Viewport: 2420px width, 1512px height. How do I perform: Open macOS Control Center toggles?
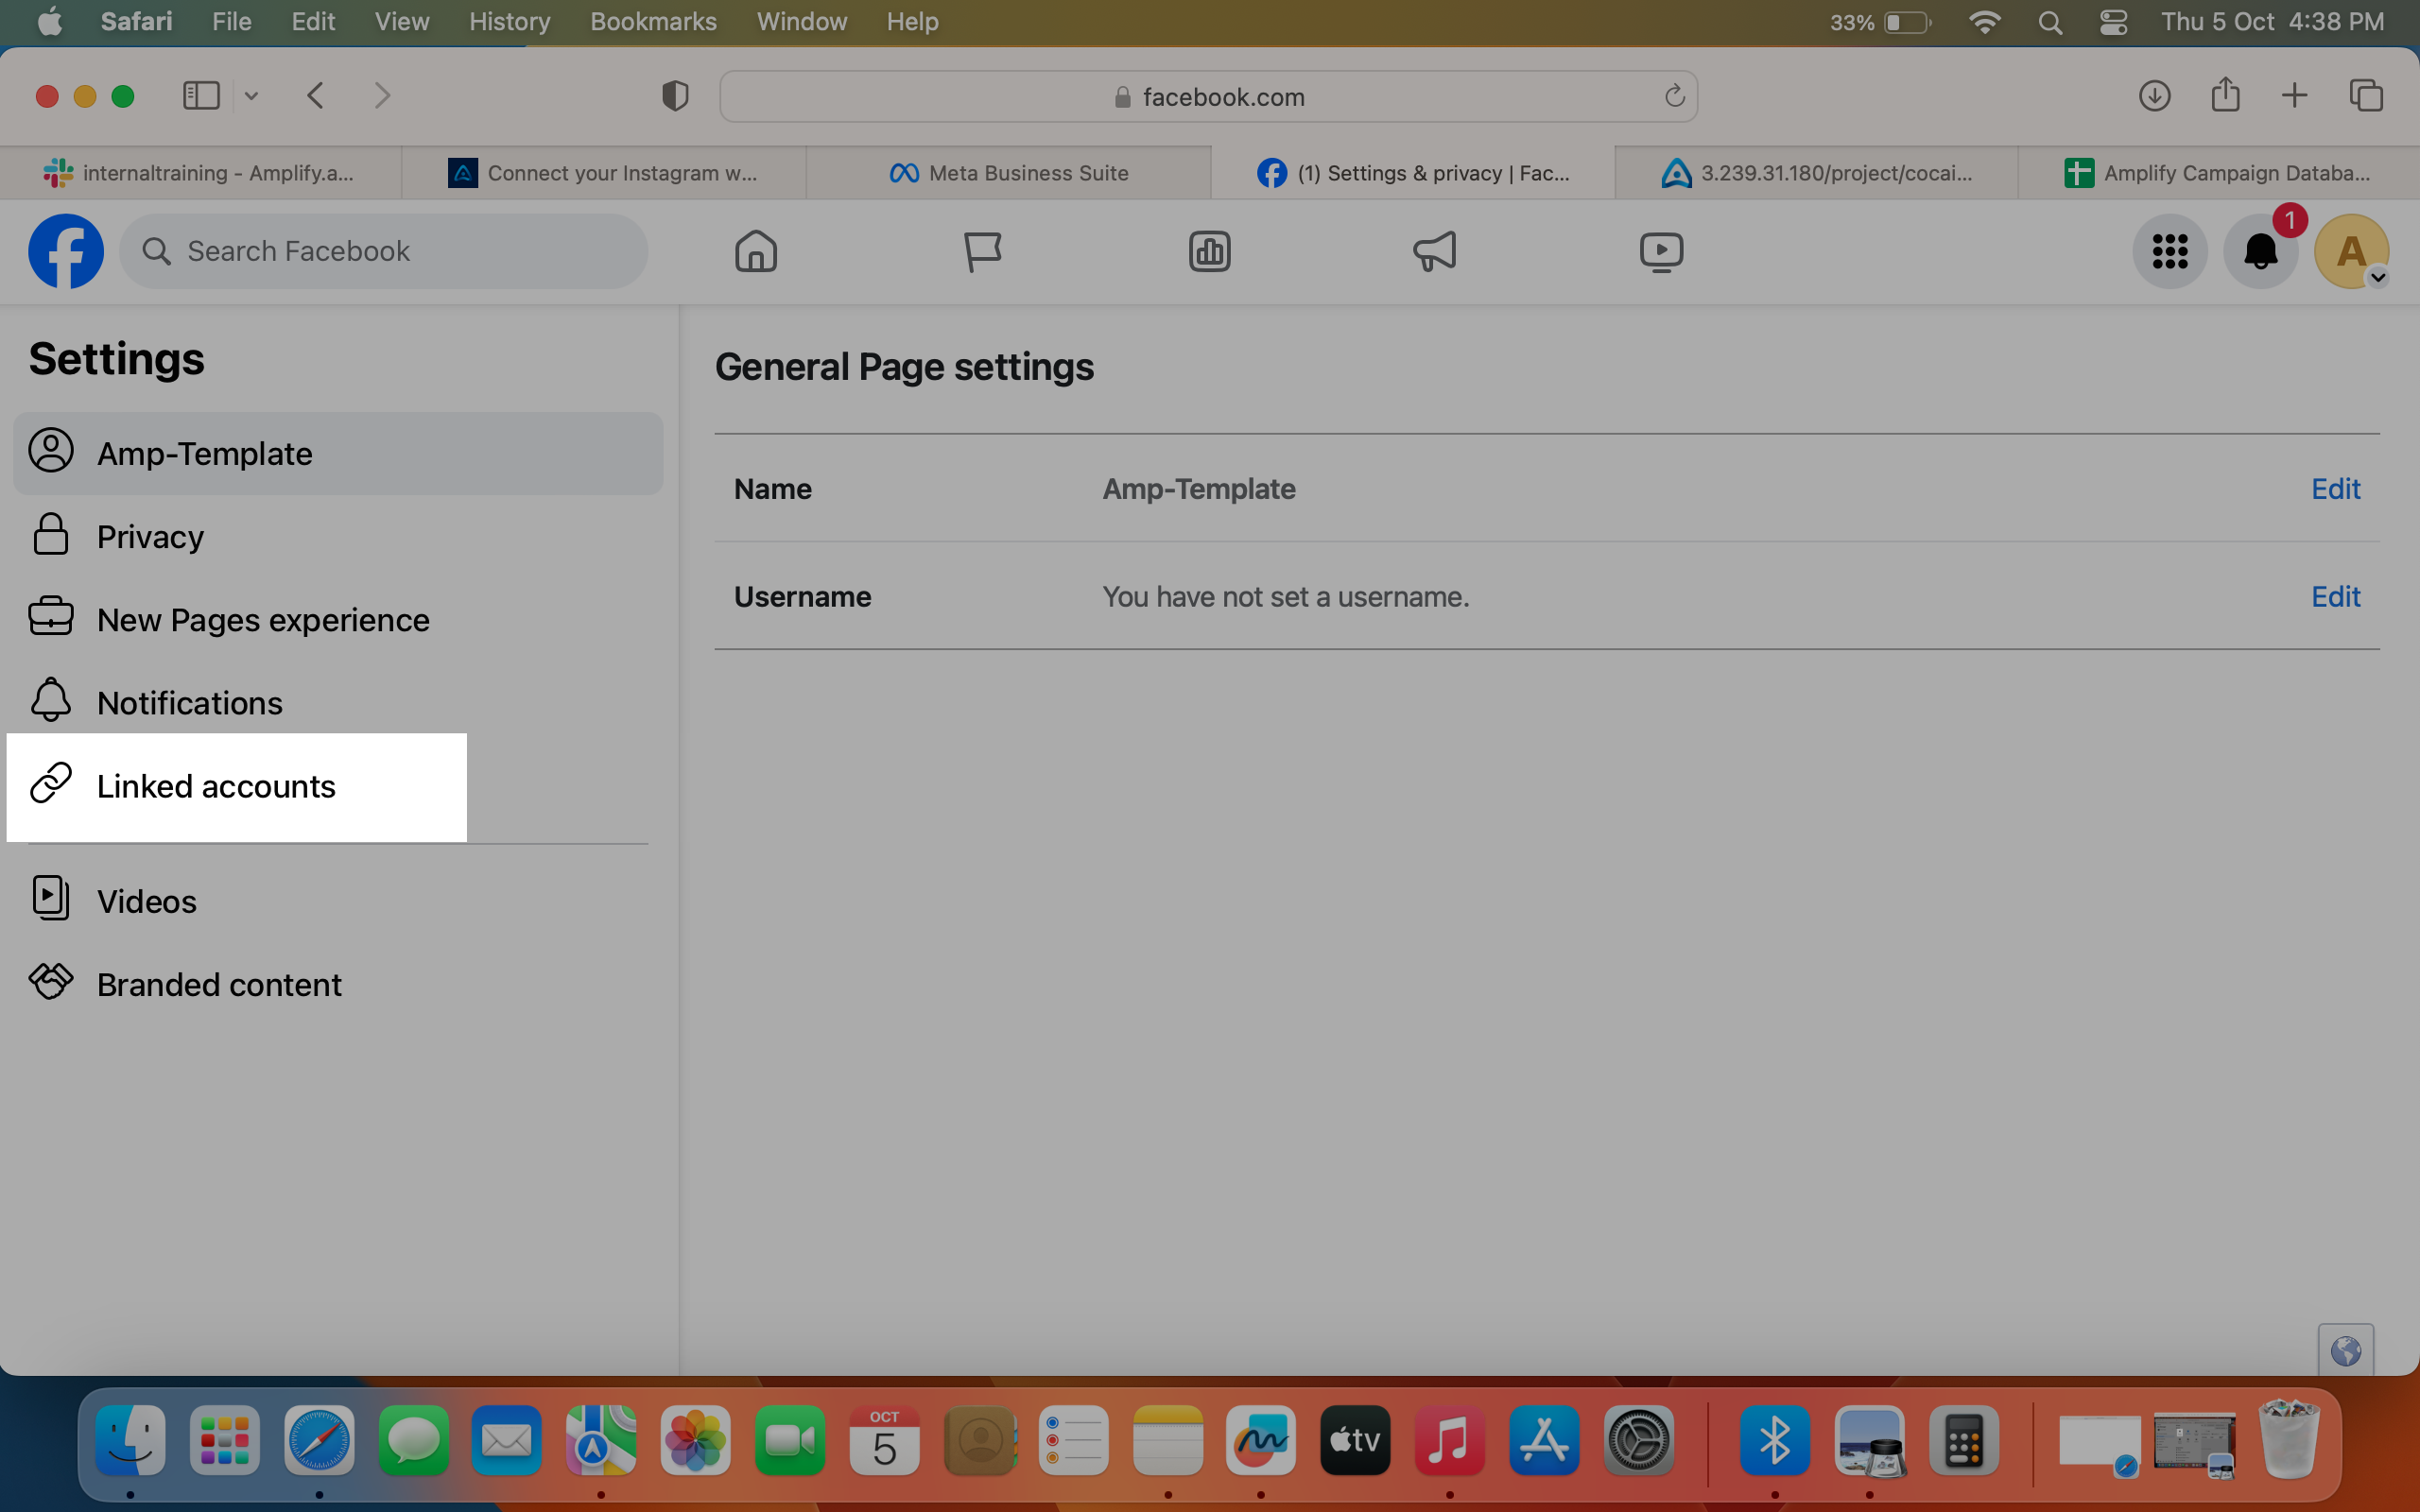2113,22
